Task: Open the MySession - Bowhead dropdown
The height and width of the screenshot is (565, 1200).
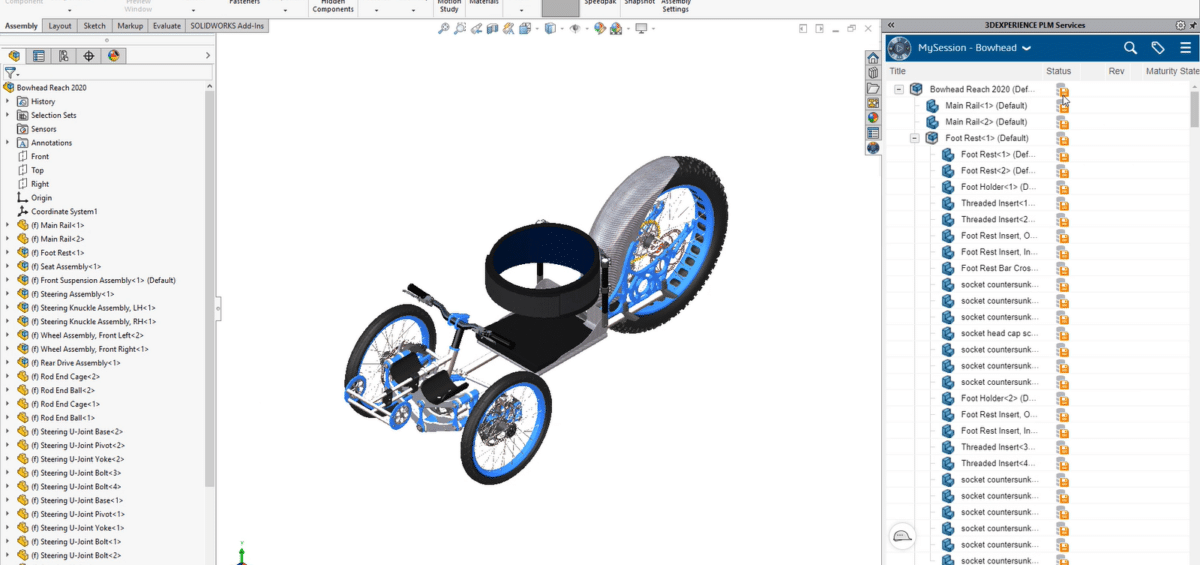Action: 1026,48
